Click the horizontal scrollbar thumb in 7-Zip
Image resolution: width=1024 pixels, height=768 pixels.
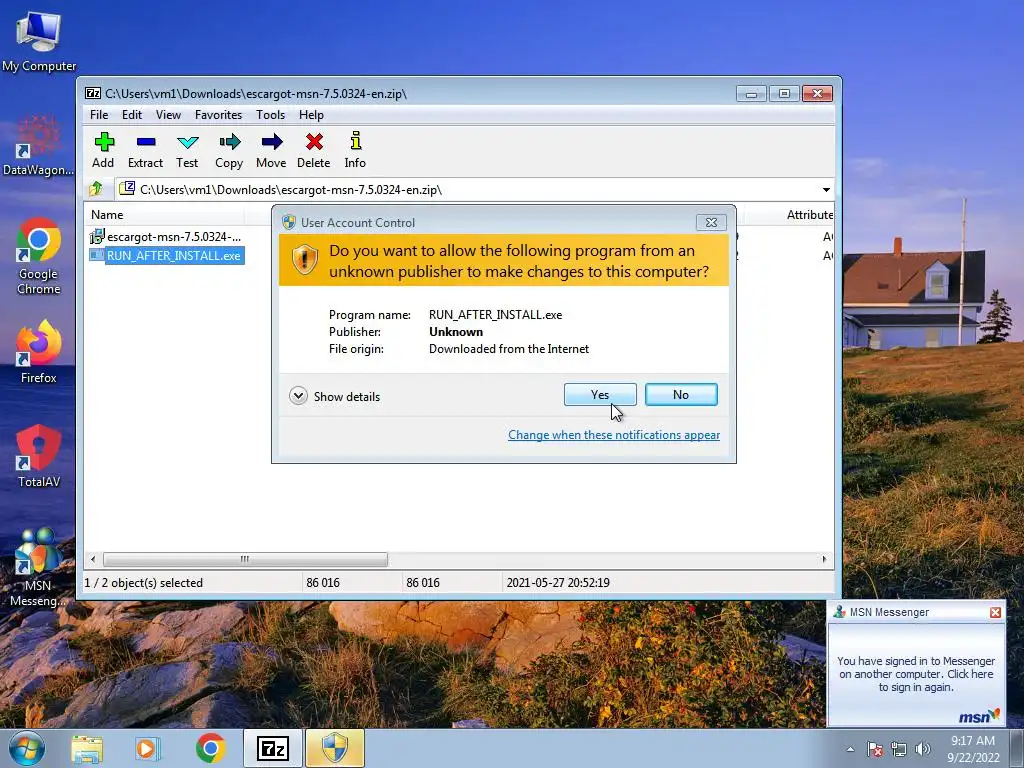245,559
